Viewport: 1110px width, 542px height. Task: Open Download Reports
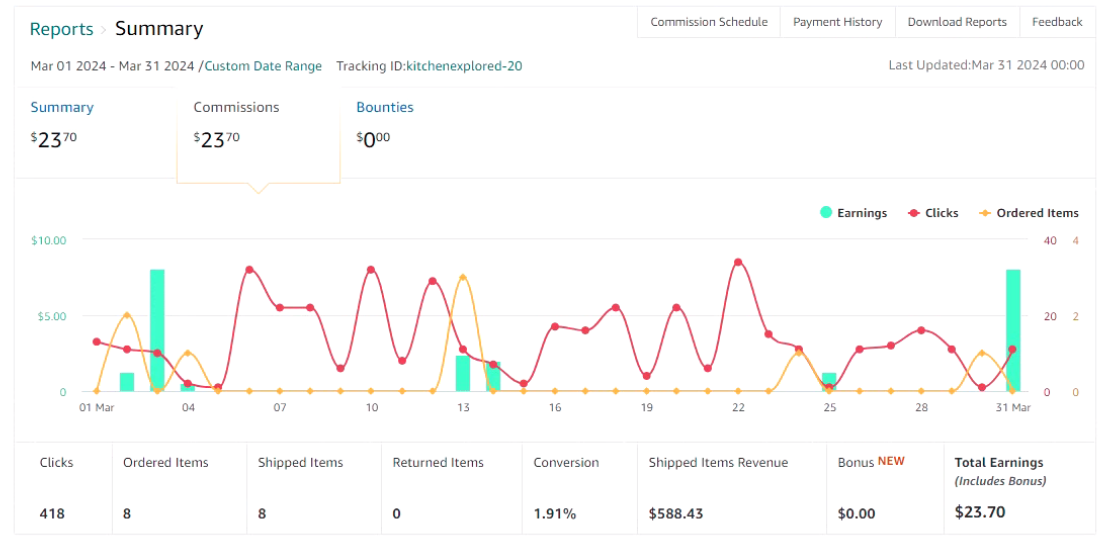pyautogui.click(x=957, y=22)
